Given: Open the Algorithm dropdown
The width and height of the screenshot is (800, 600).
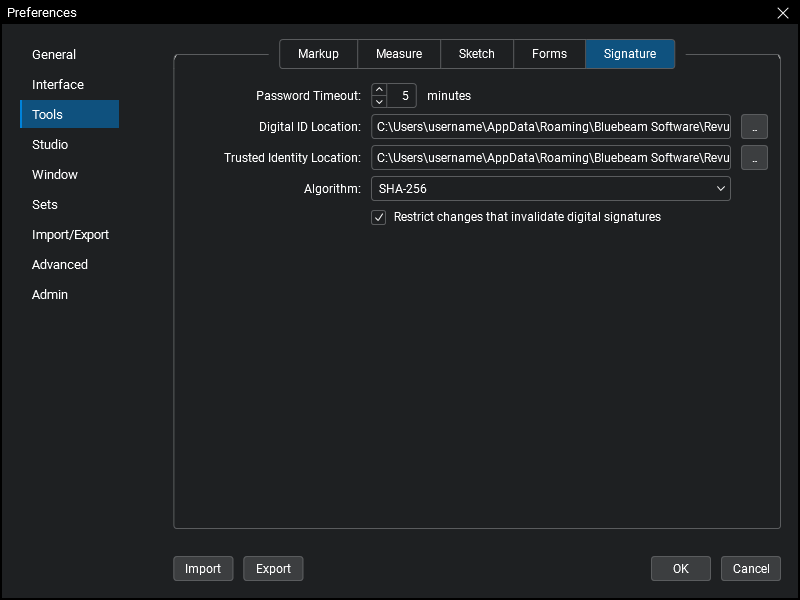Looking at the screenshot, I should (x=719, y=188).
